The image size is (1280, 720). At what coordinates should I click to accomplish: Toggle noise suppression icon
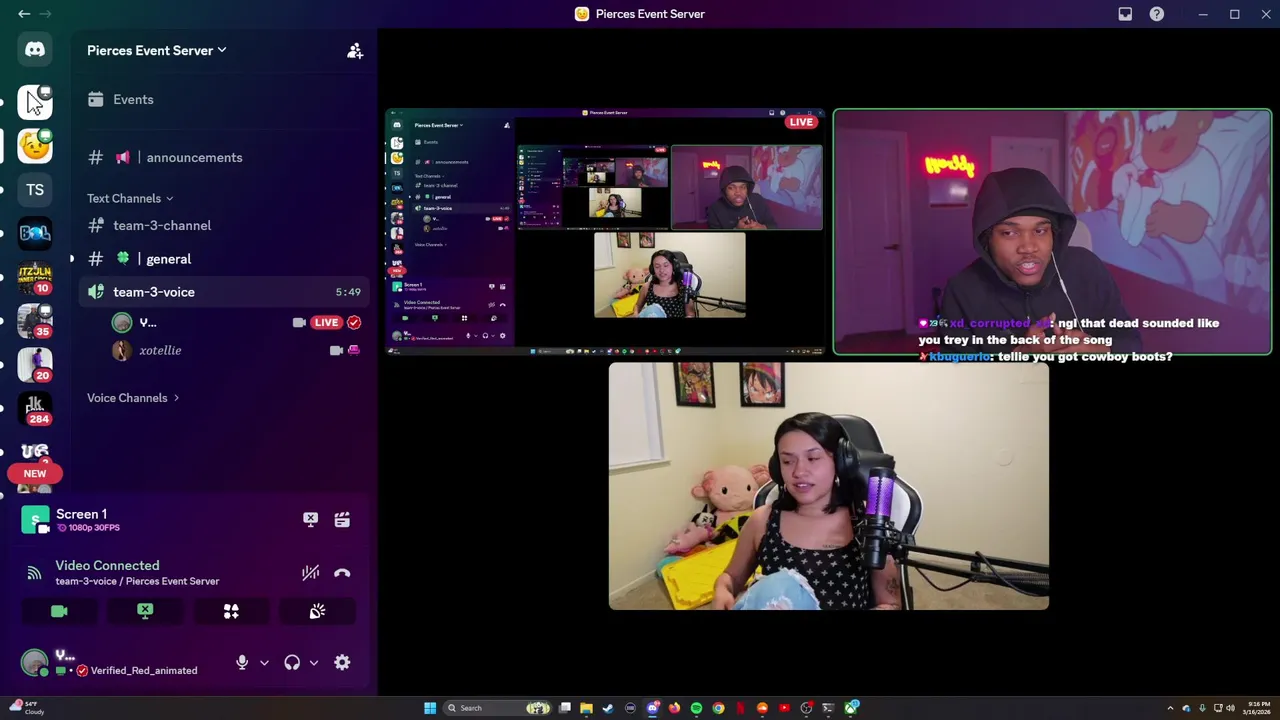[311, 573]
